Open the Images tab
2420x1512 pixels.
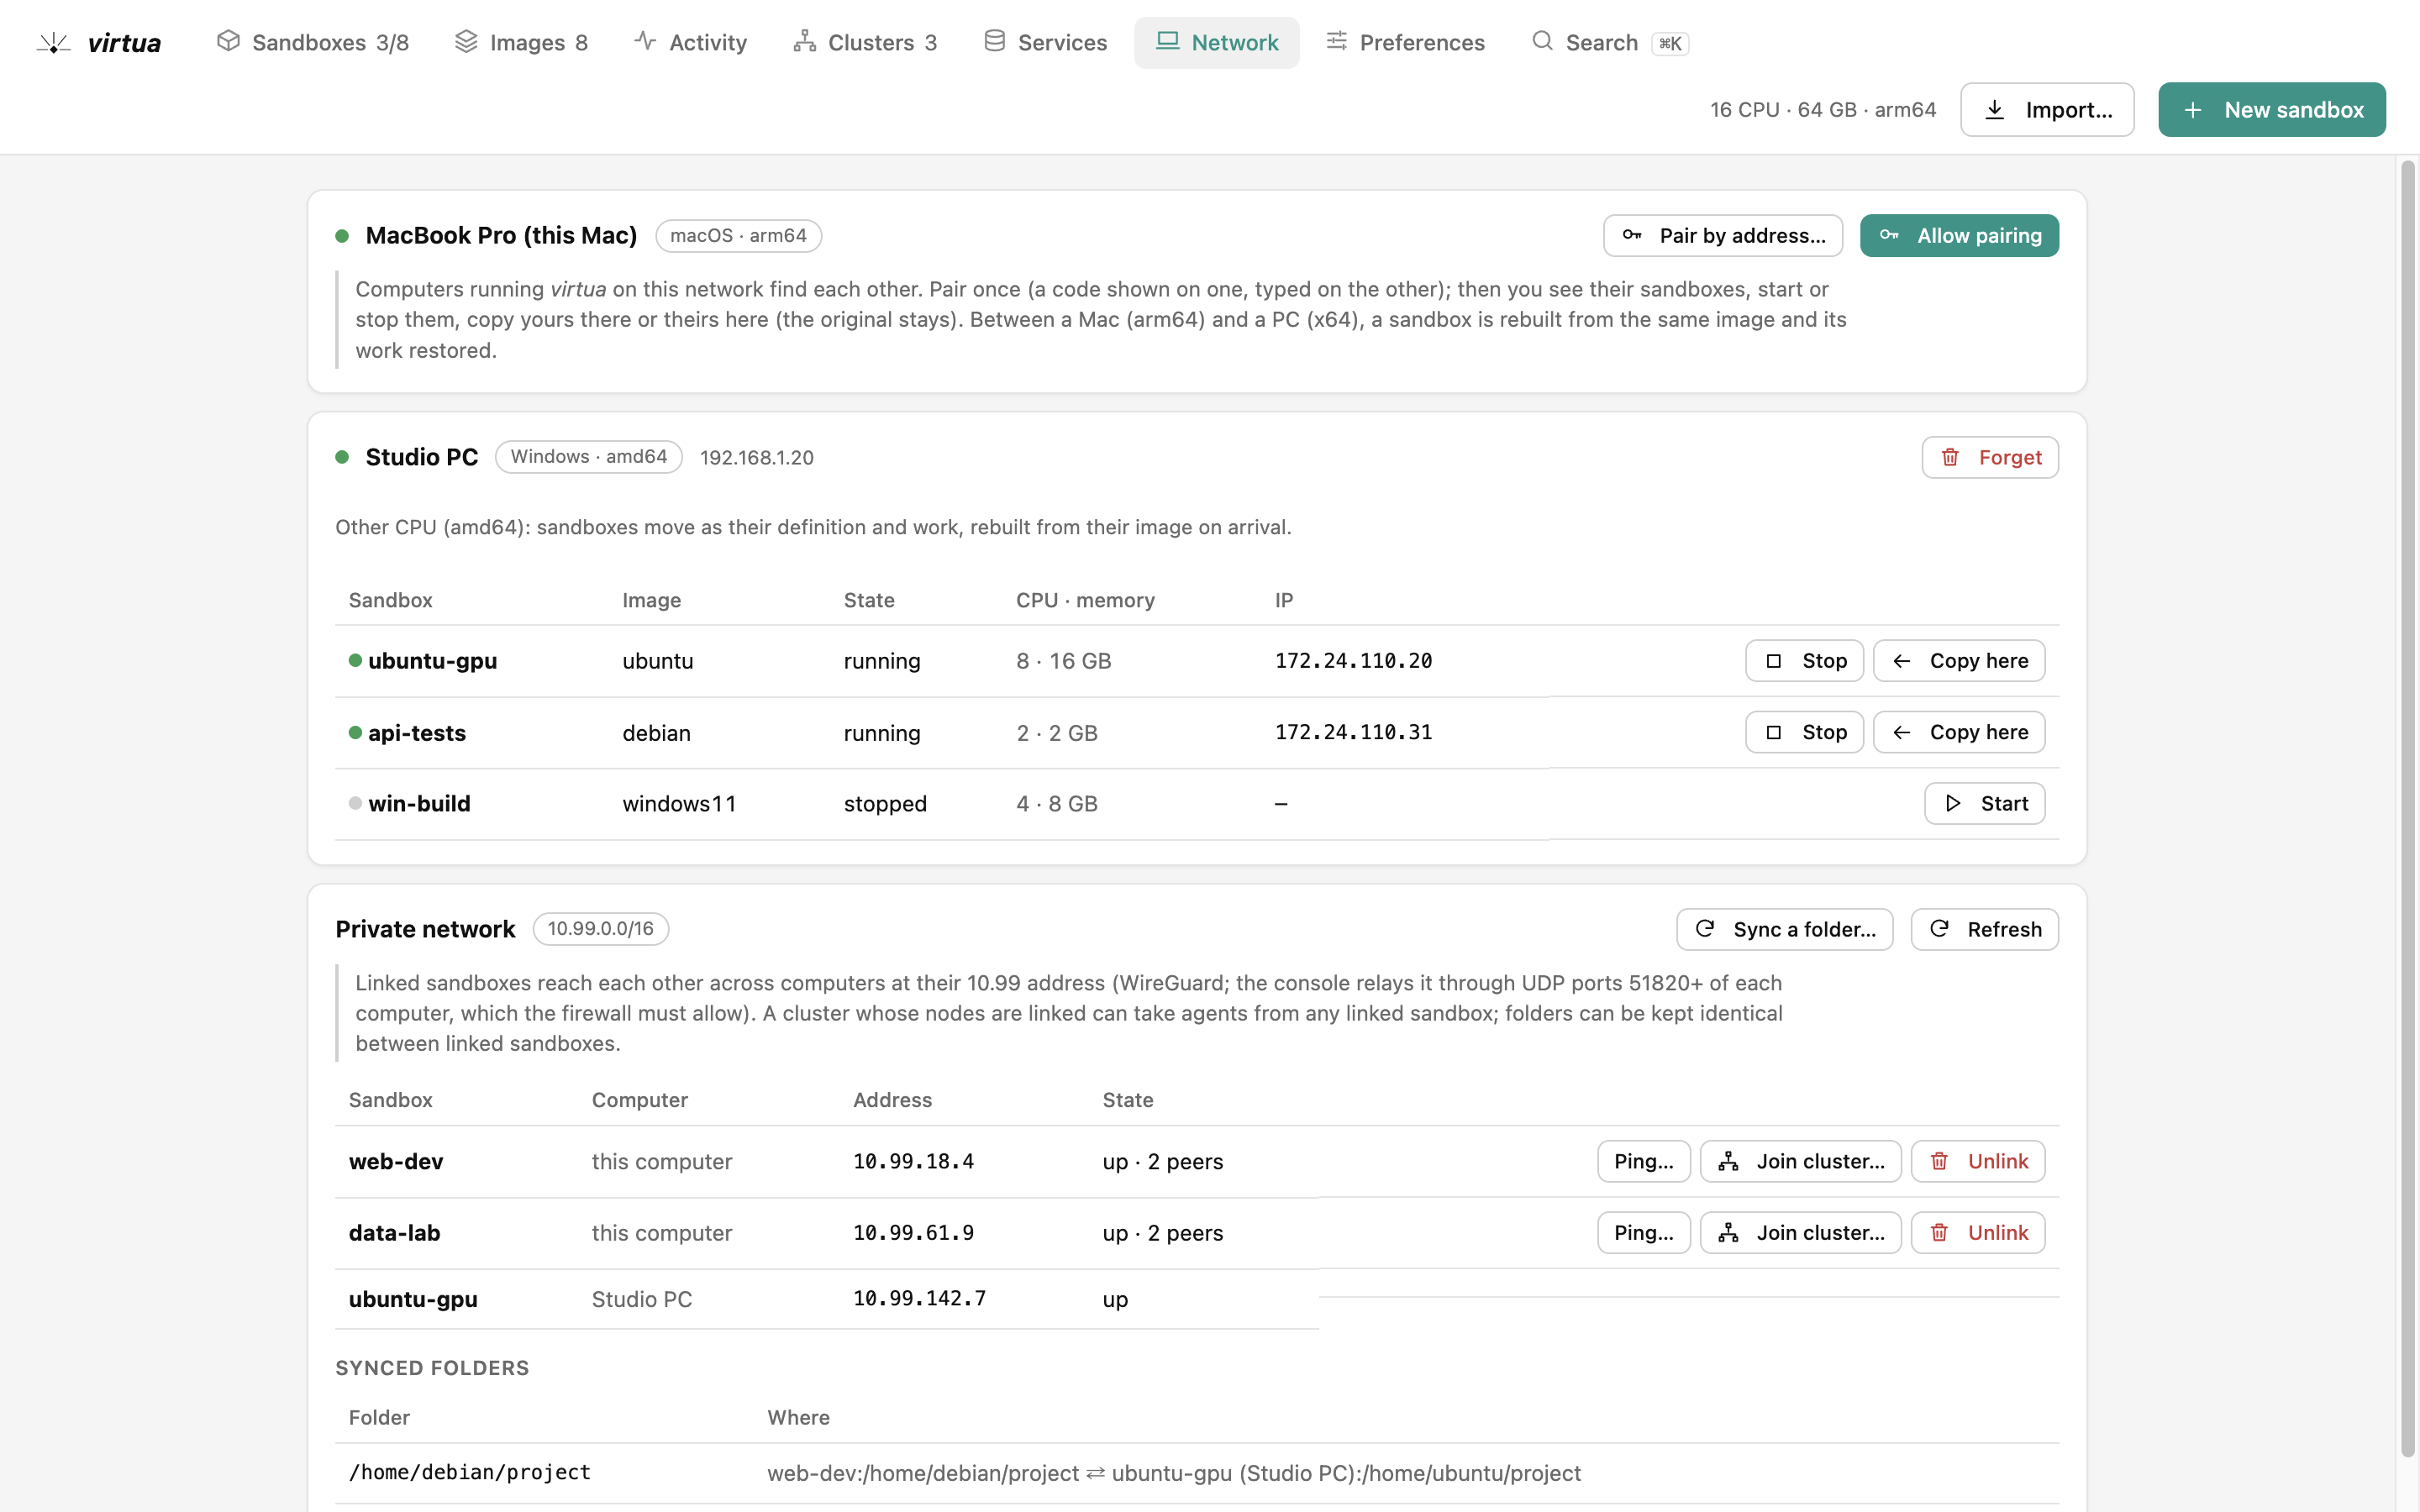click(x=521, y=43)
